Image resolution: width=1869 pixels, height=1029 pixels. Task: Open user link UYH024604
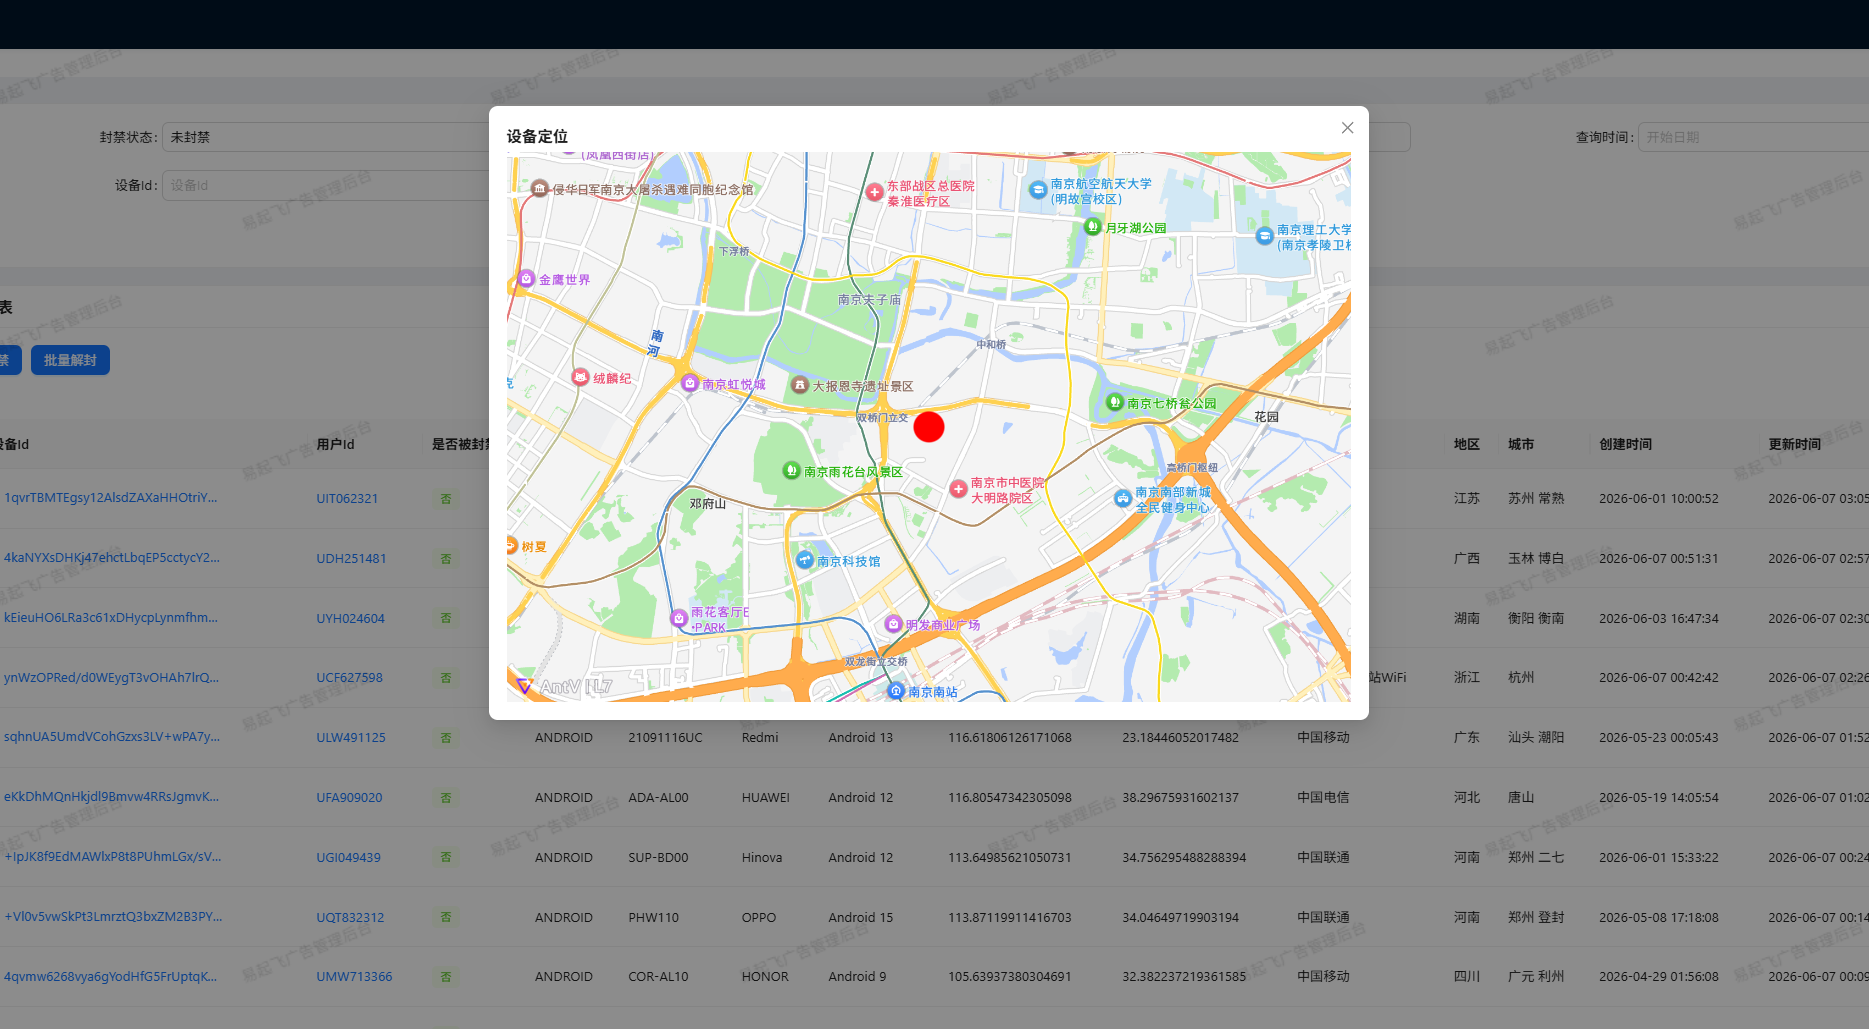click(350, 618)
